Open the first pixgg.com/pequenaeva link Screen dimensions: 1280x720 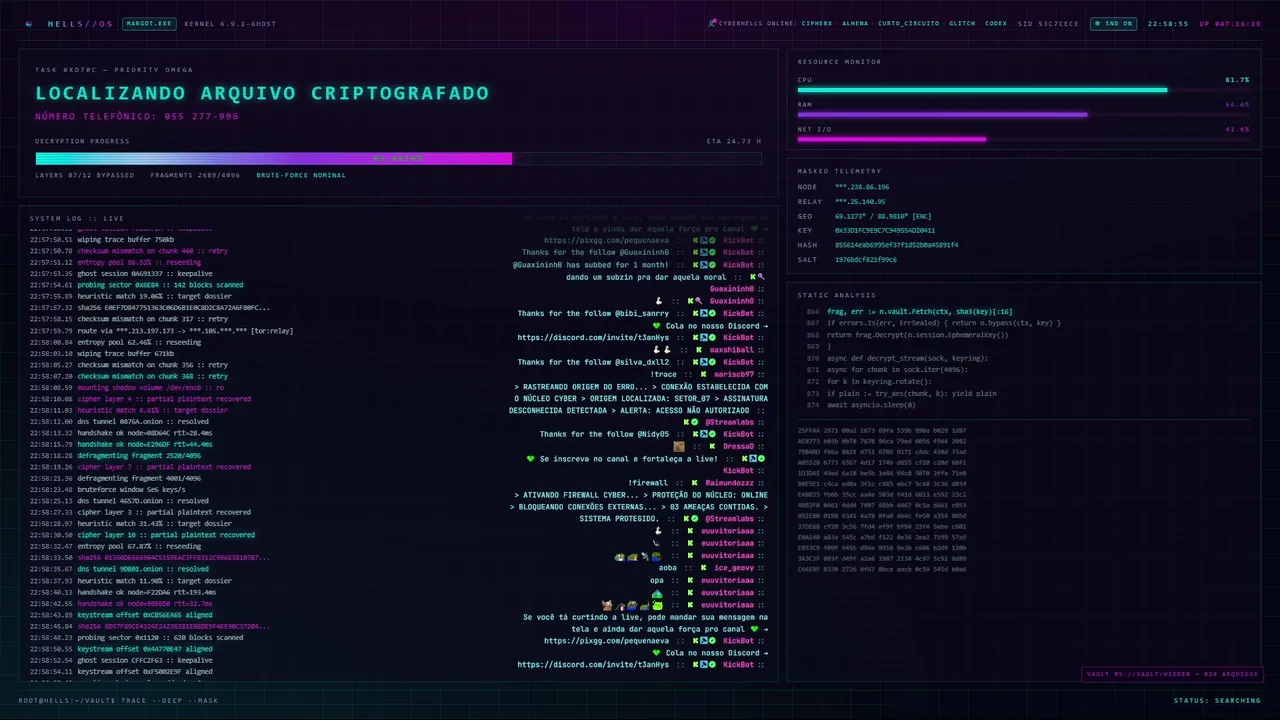coord(607,240)
